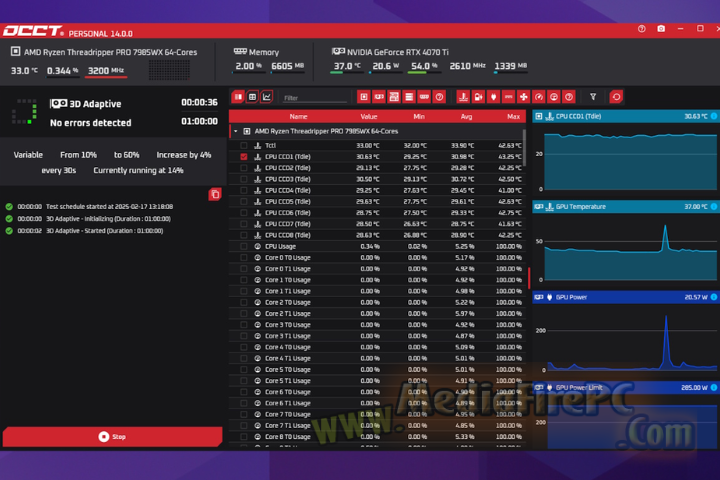This screenshot has height=480, width=720.
Task: Select the 'Core 2 T1 Usage' row name
Action: tap(288, 314)
